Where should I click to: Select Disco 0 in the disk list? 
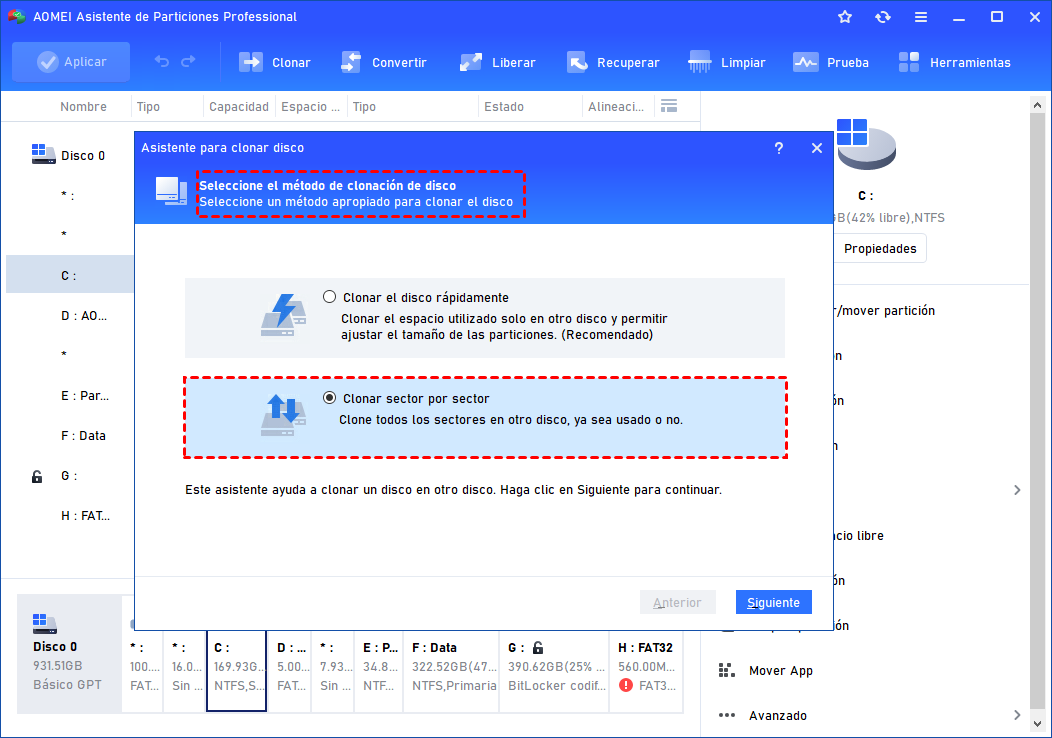pos(70,155)
